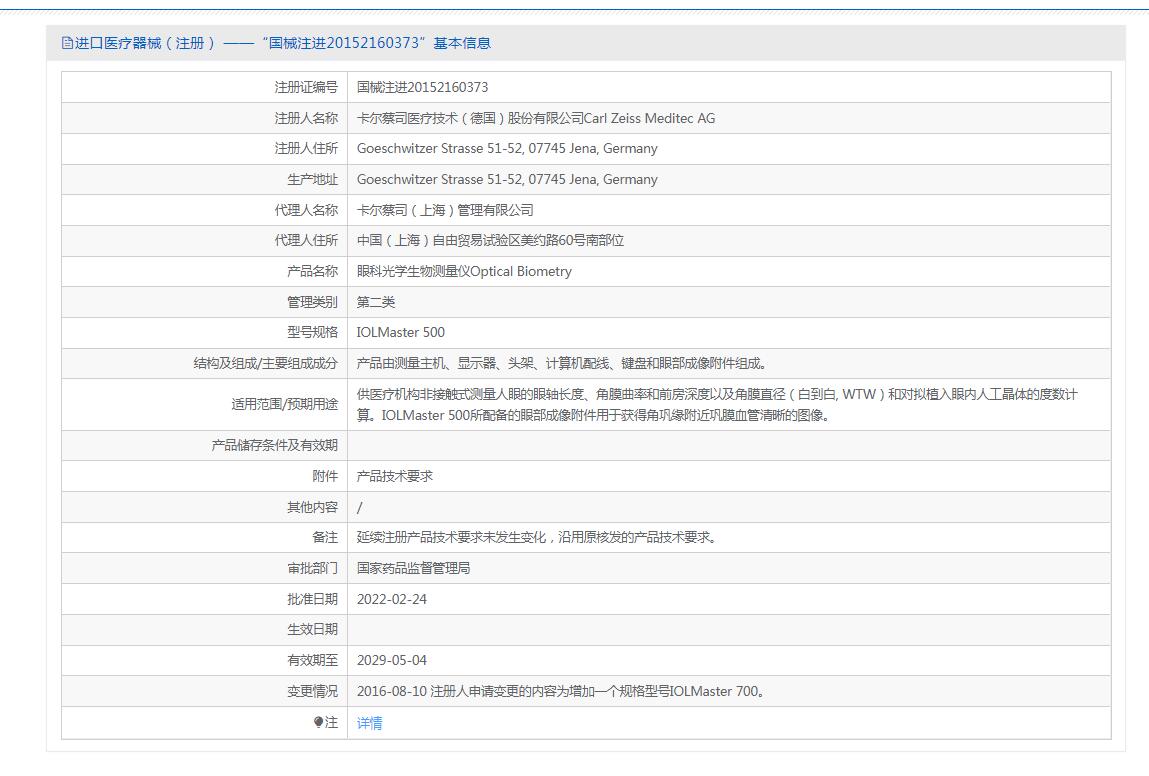Screen dimensions: 1149x776
Task: Click the agent address 美约路60号南部位
Action: click(490, 240)
